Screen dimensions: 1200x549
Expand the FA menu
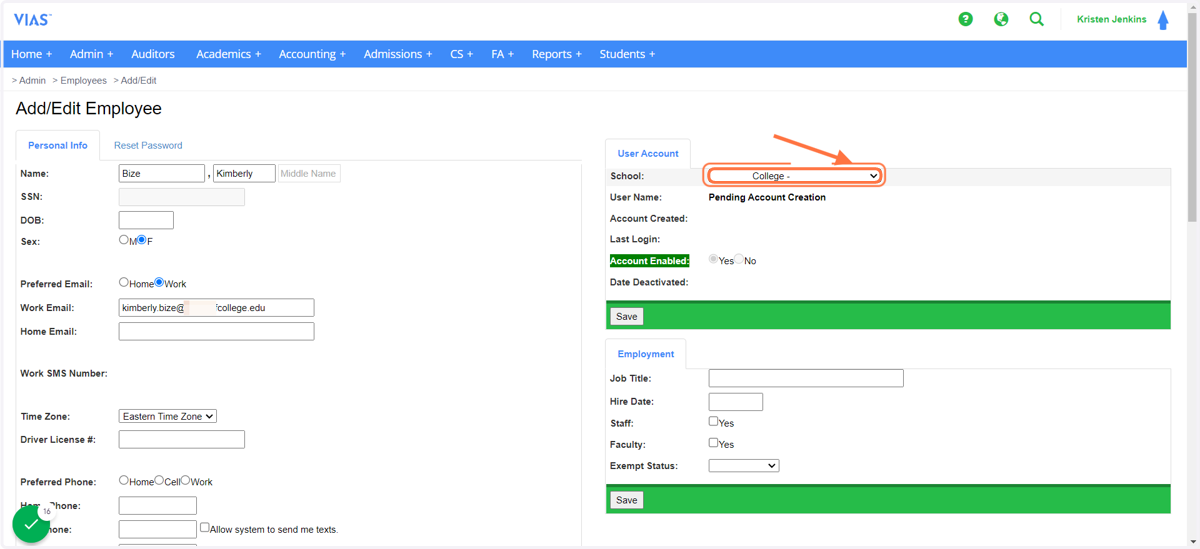tap(503, 54)
